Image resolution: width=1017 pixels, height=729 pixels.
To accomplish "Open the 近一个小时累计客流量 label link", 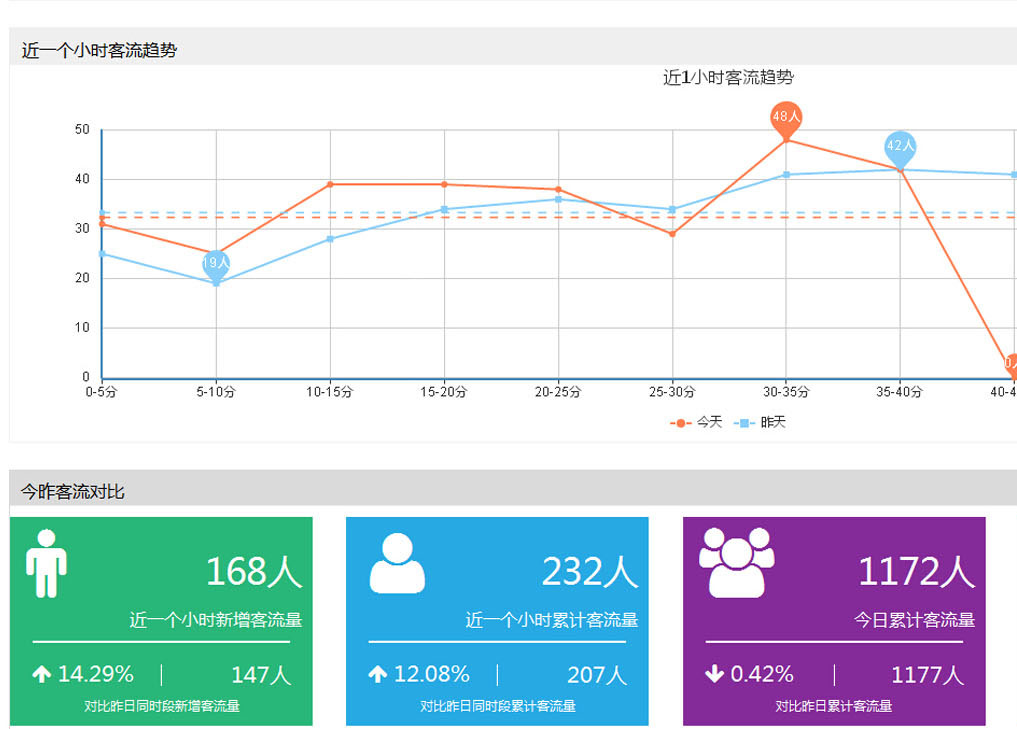I will 551,620.
